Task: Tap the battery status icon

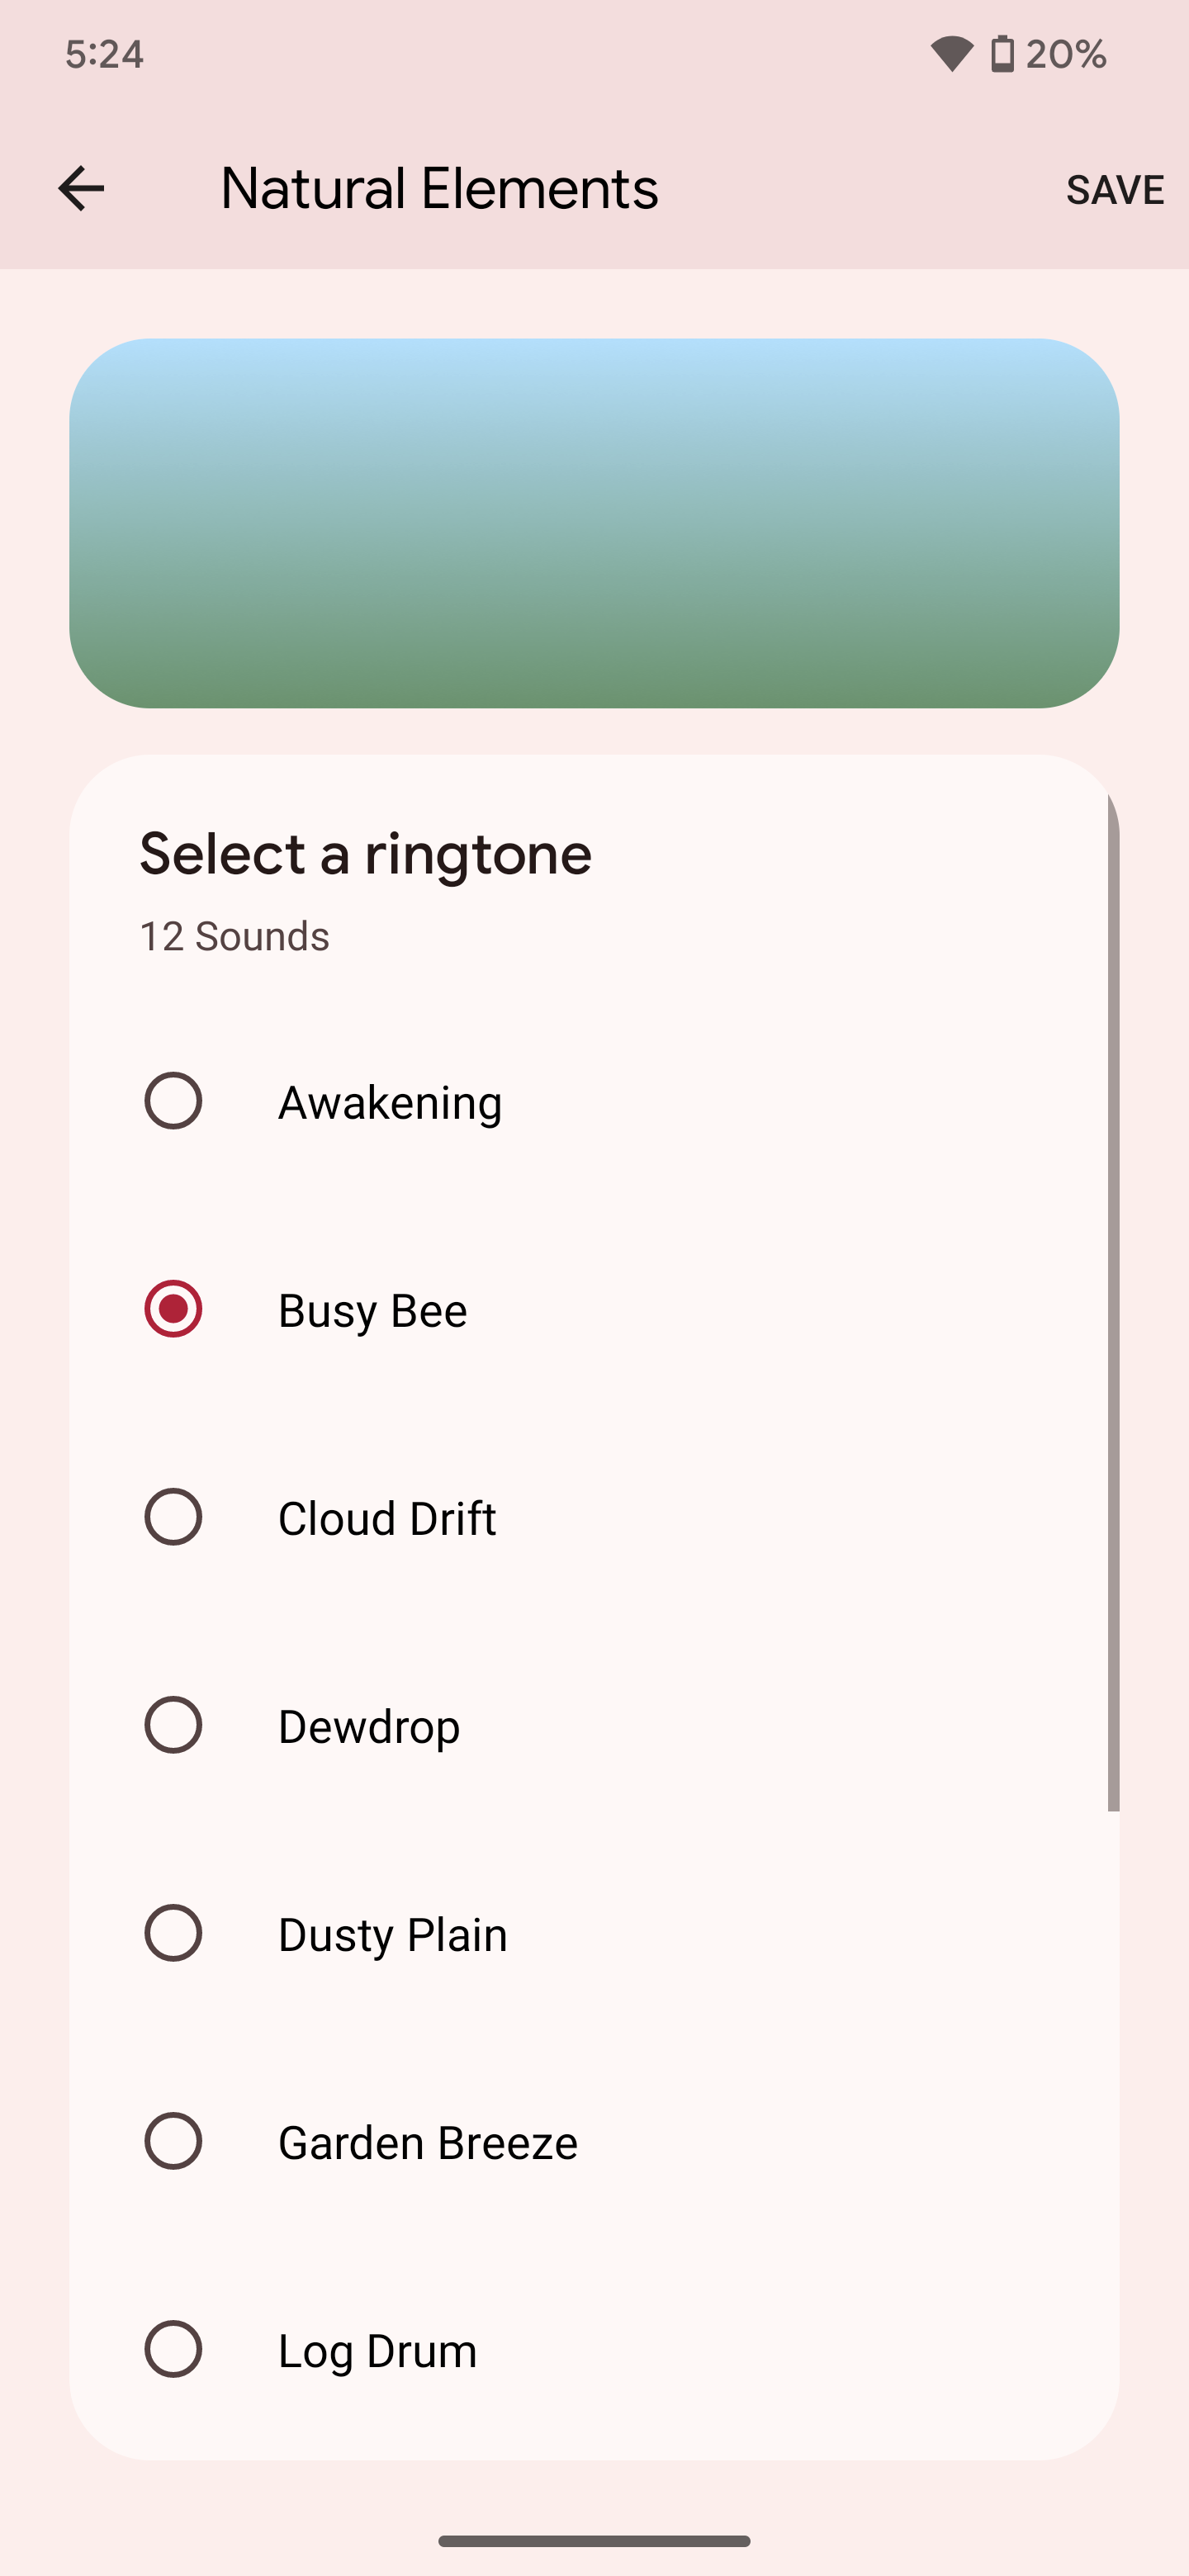Action: 1002,54
